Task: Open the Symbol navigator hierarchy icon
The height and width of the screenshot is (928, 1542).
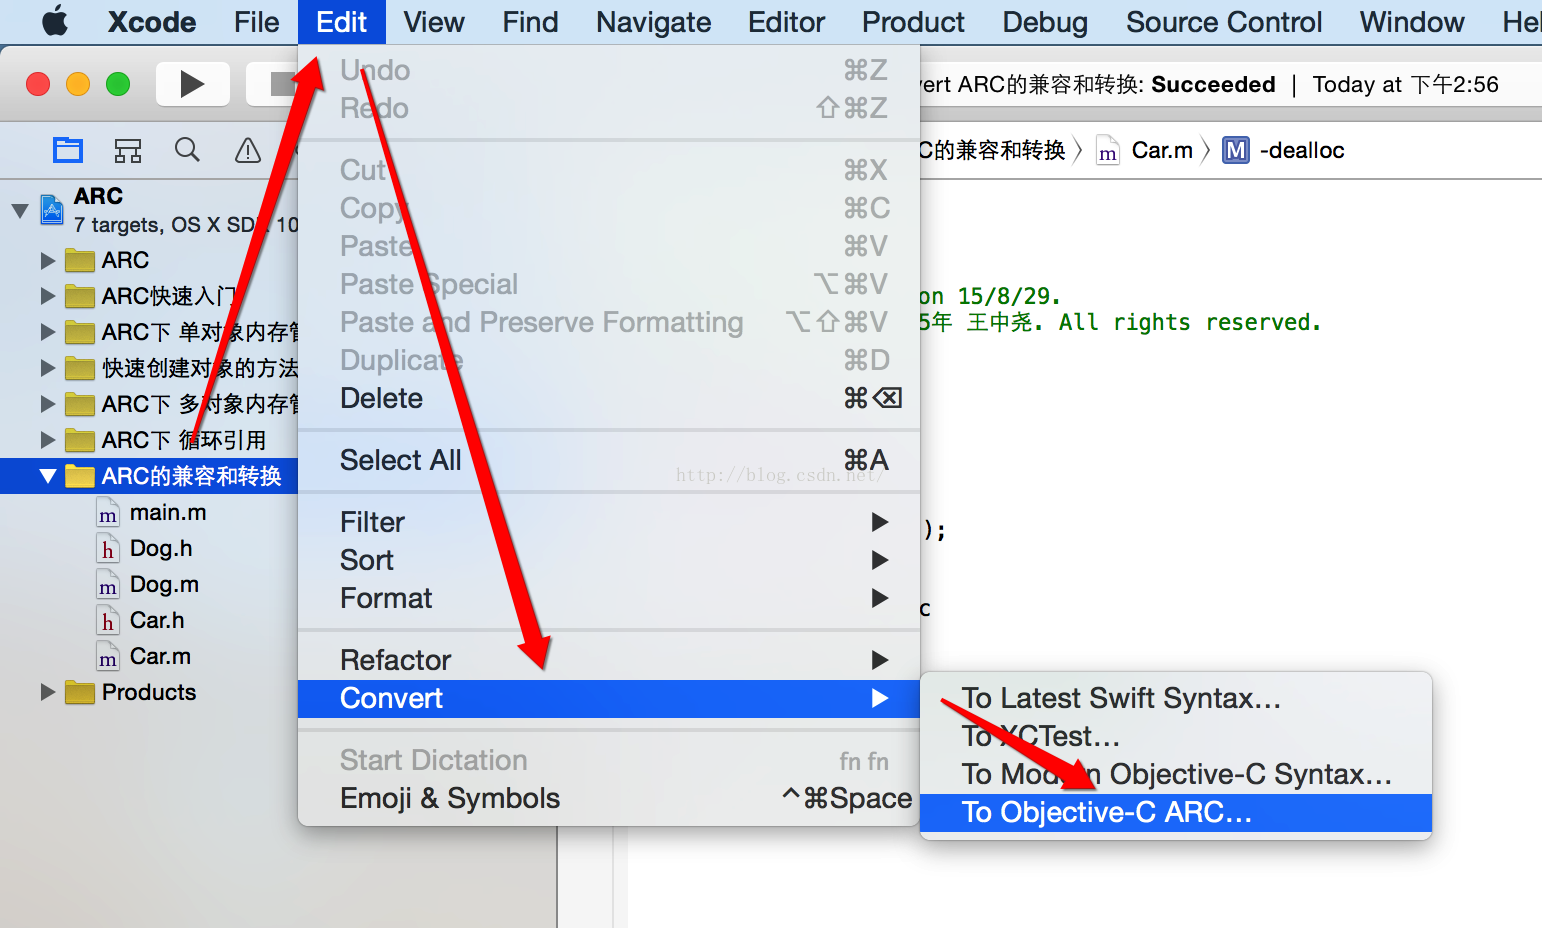Action: tap(128, 150)
